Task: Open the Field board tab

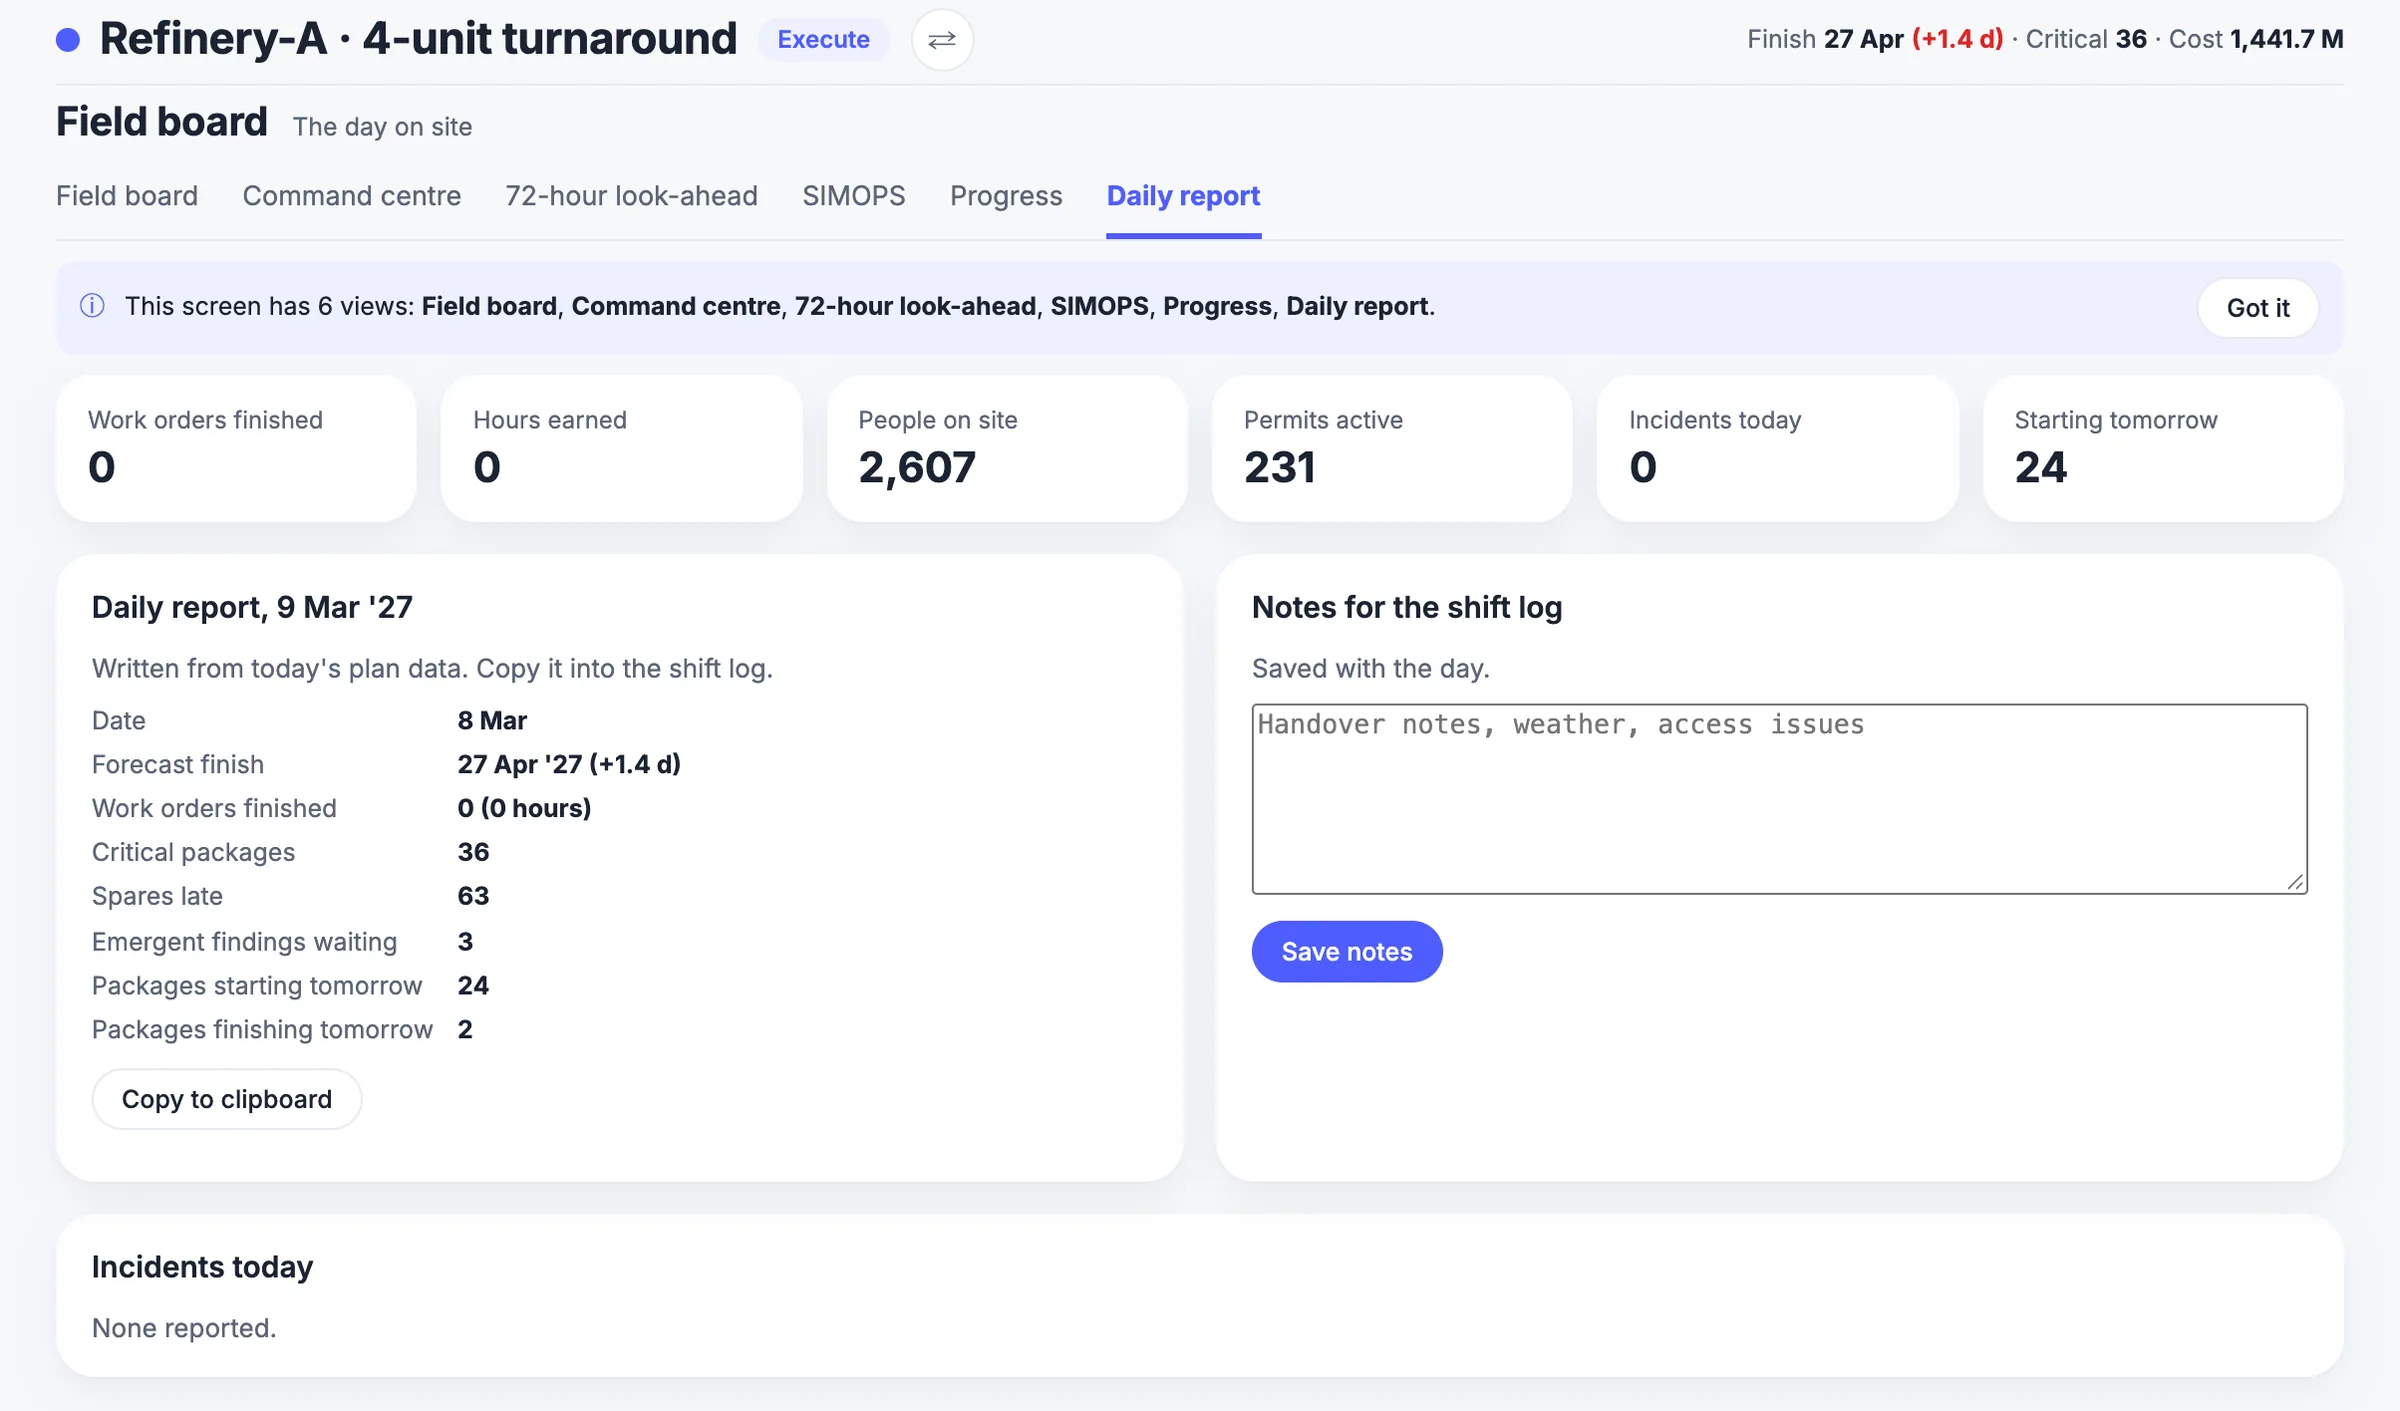Action: click(127, 196)
